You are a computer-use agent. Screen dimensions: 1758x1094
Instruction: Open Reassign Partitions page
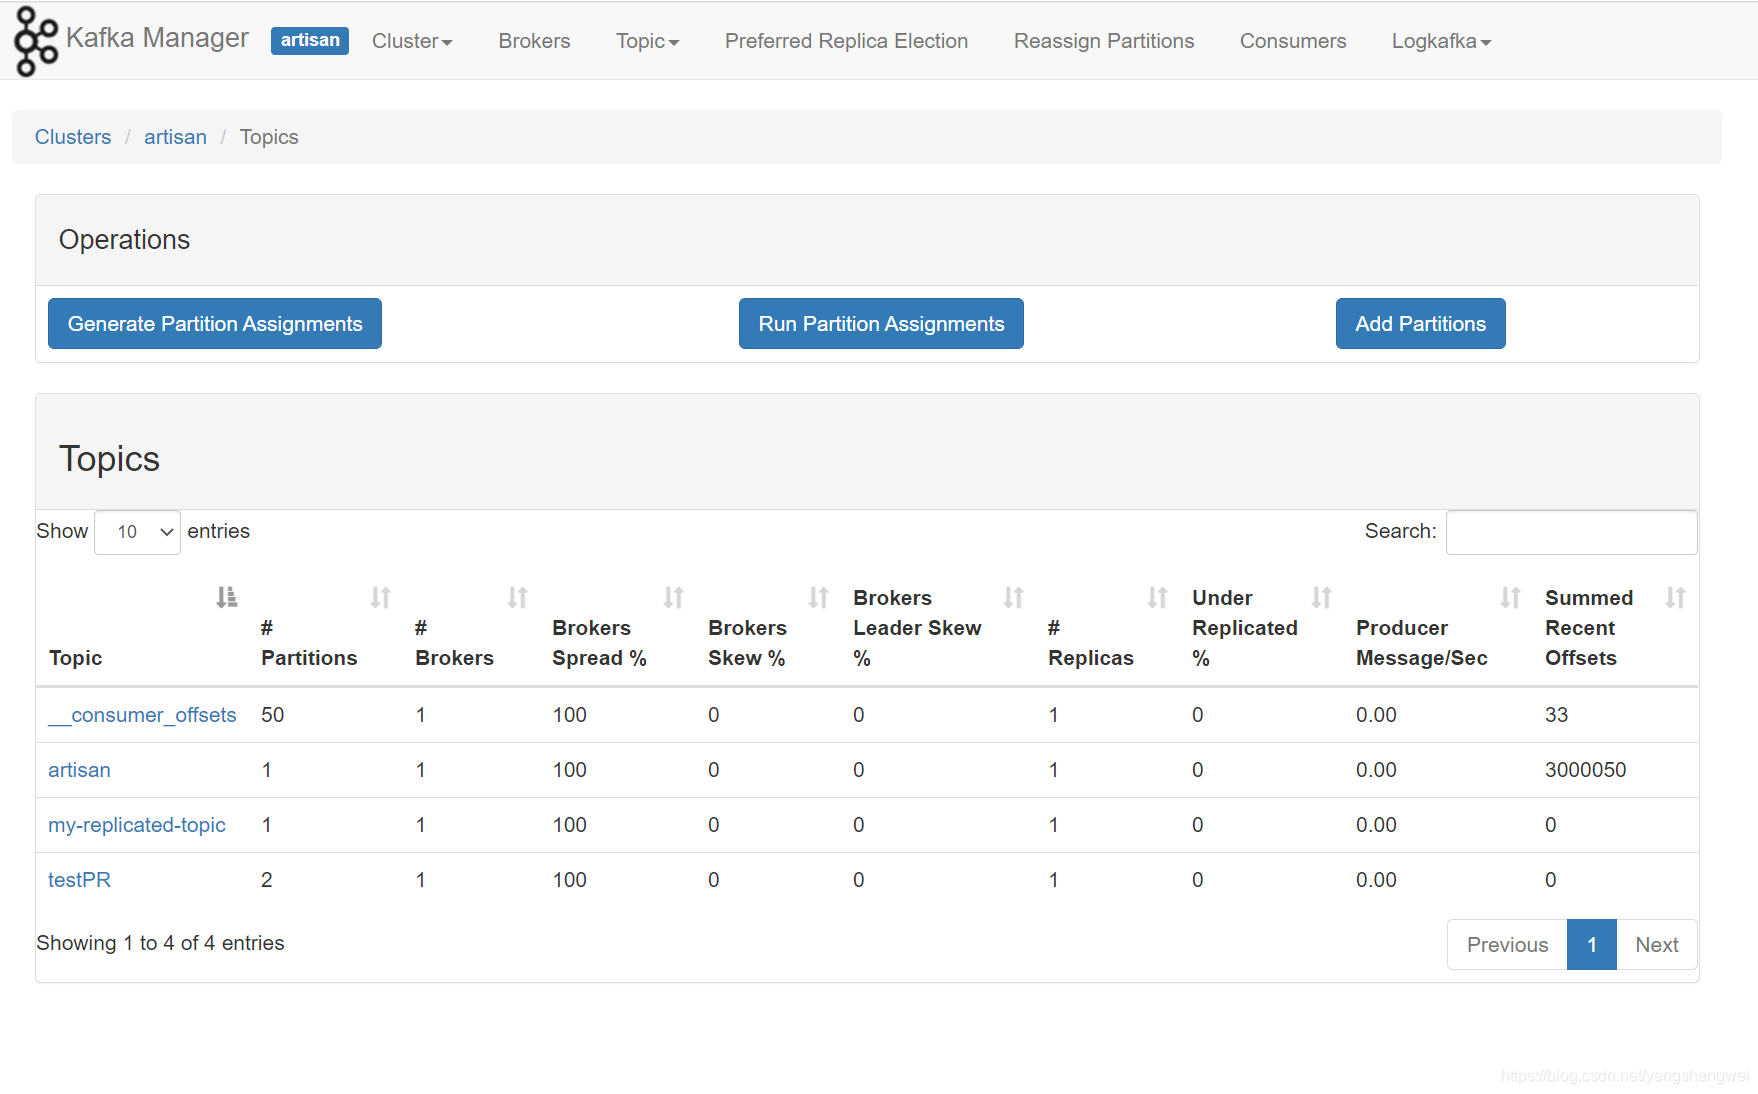coord(1104,41)
